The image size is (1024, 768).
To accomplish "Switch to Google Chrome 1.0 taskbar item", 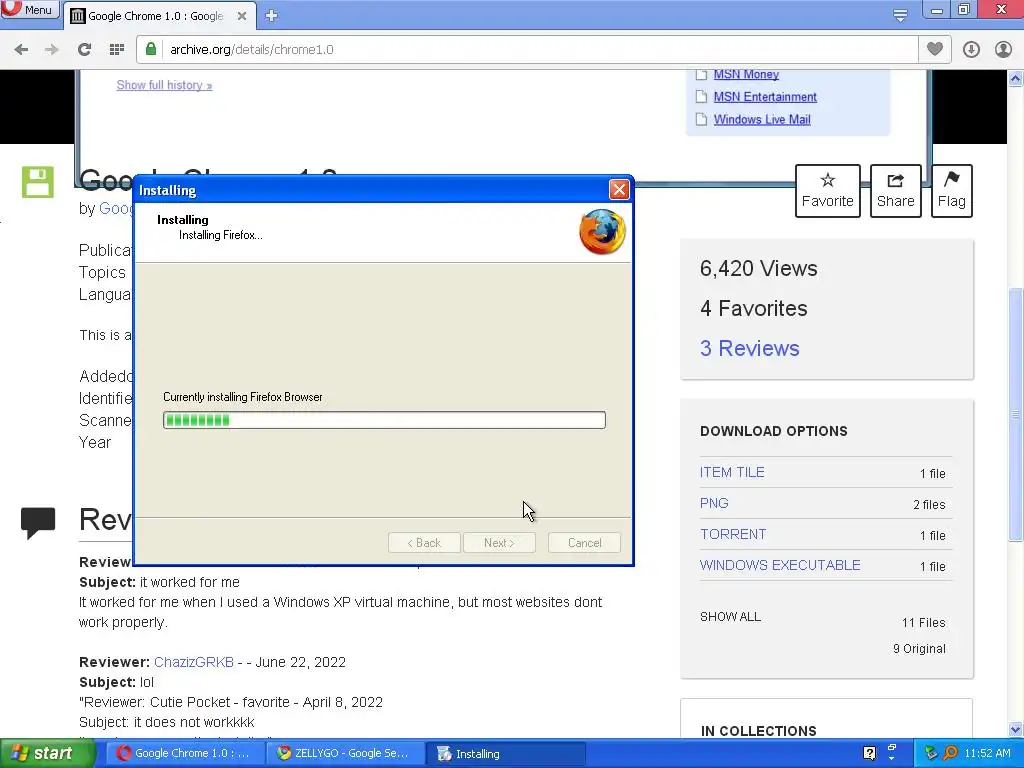I will (x=185, y=753).
